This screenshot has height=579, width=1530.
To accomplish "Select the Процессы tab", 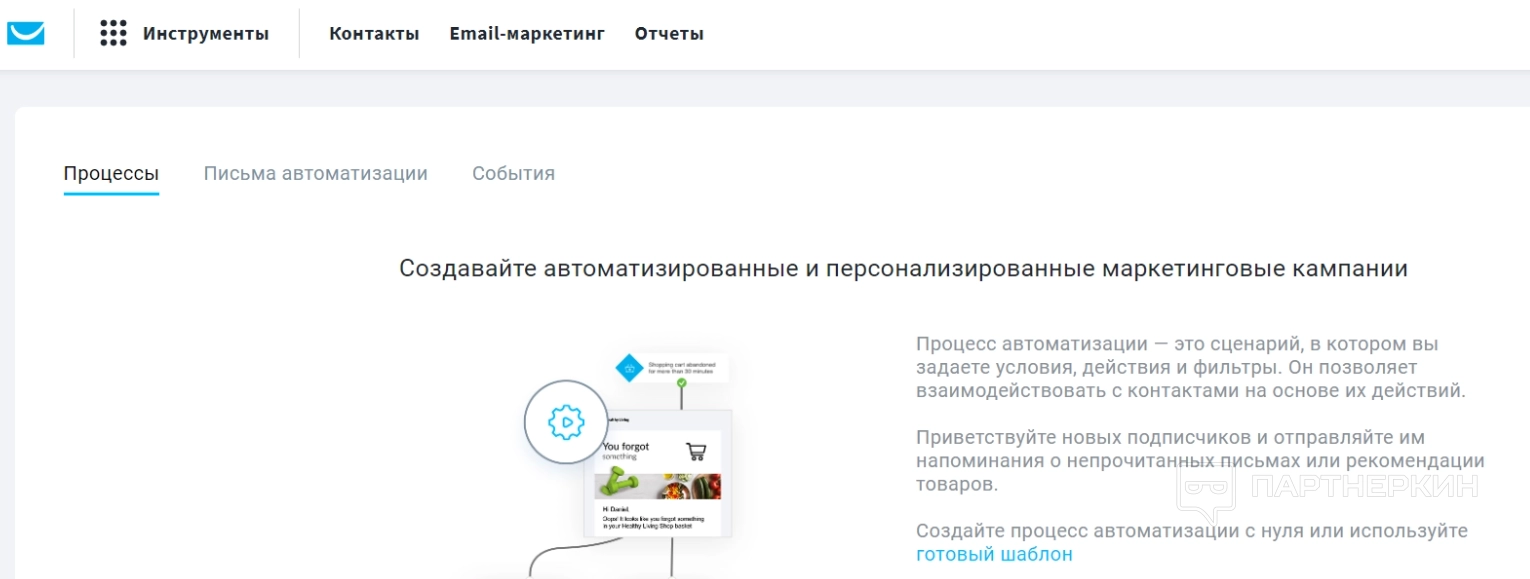I will [x=111, y=173].
